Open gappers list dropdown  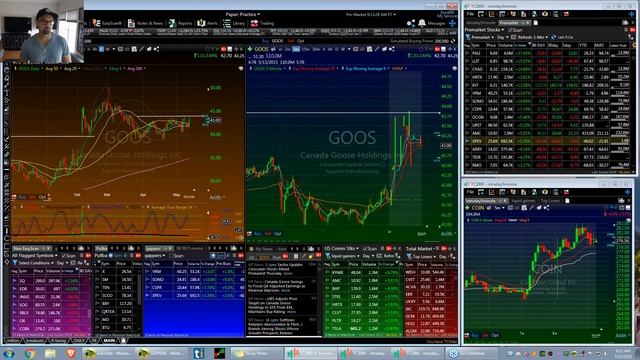155,256
